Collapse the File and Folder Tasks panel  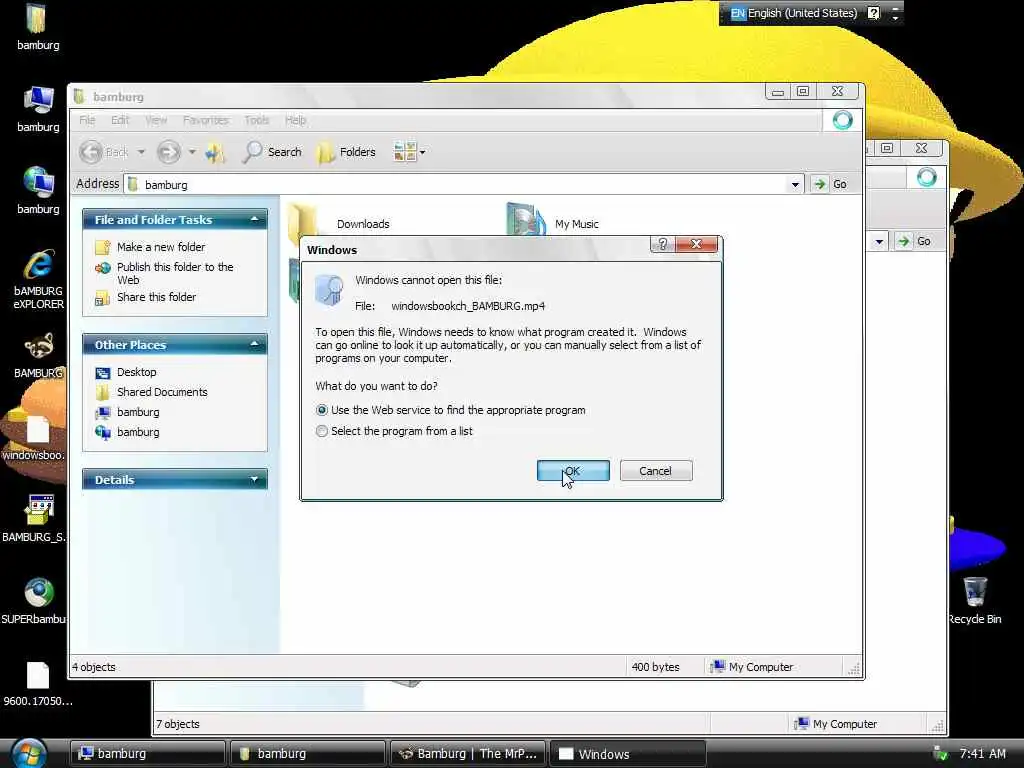click(254, 219)
